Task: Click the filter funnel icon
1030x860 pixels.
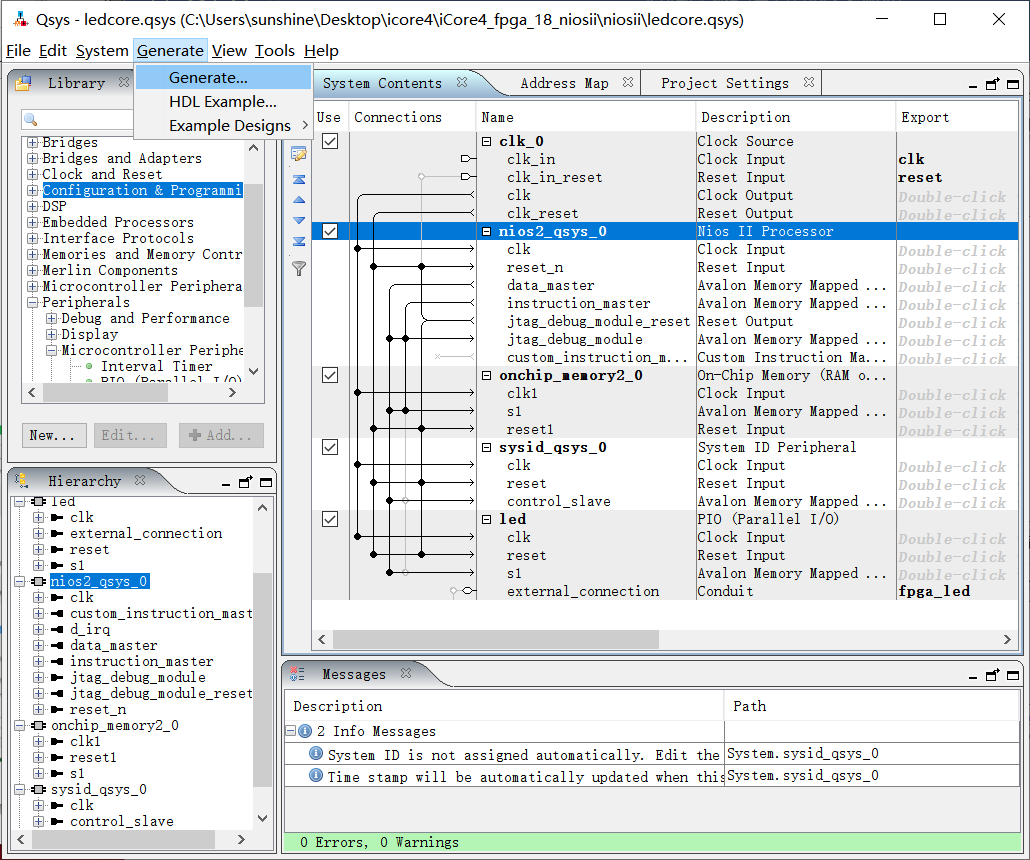Action: (x=298, y=267)
